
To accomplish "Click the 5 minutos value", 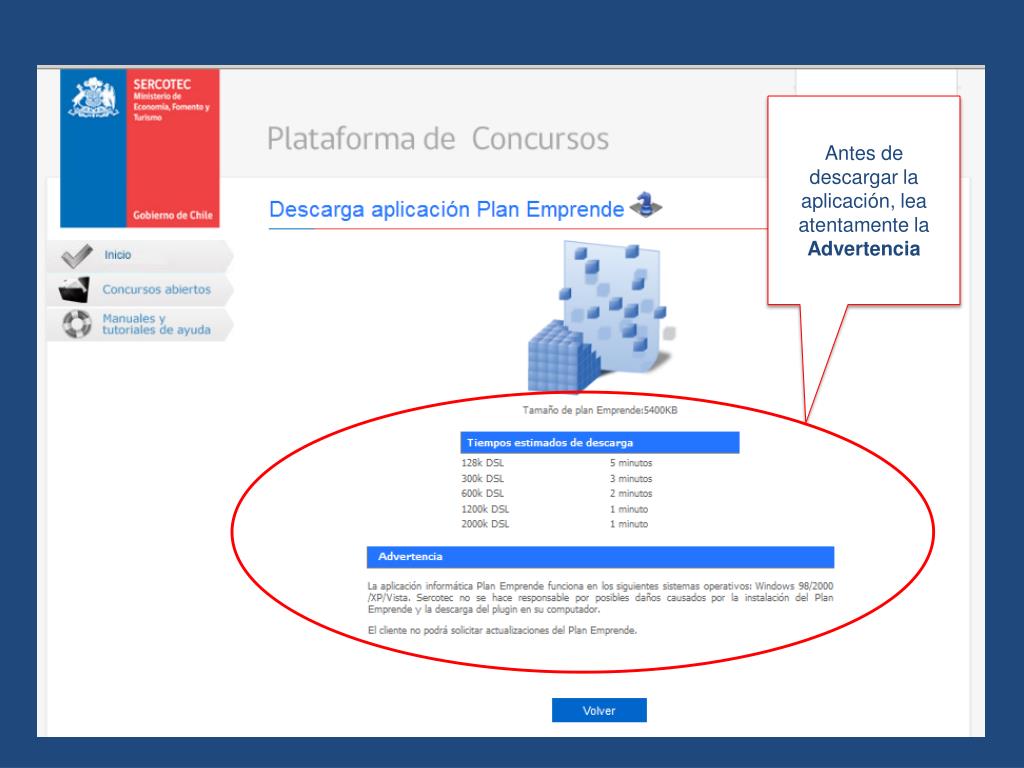I will [631, 463].
